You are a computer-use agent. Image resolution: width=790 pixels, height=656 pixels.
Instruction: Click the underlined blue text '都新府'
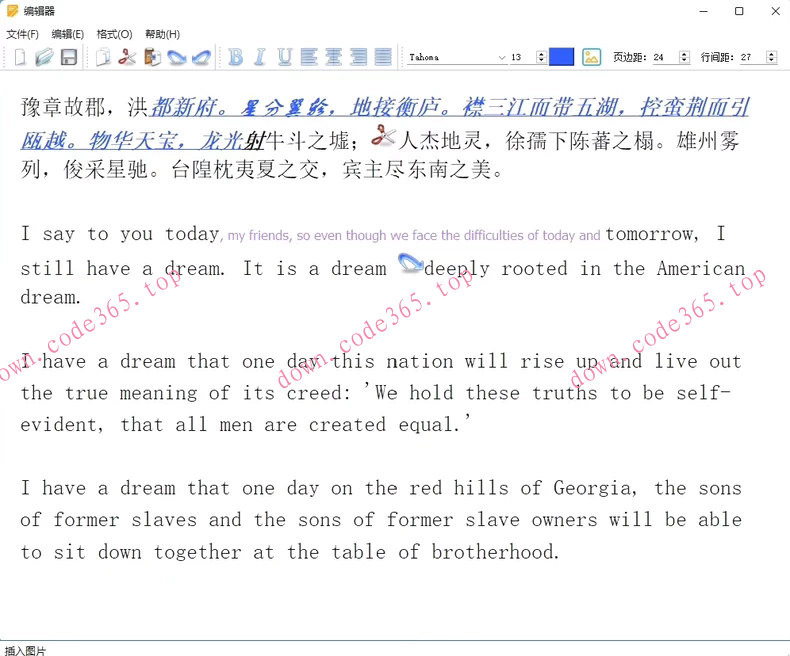tap(184, 107)
